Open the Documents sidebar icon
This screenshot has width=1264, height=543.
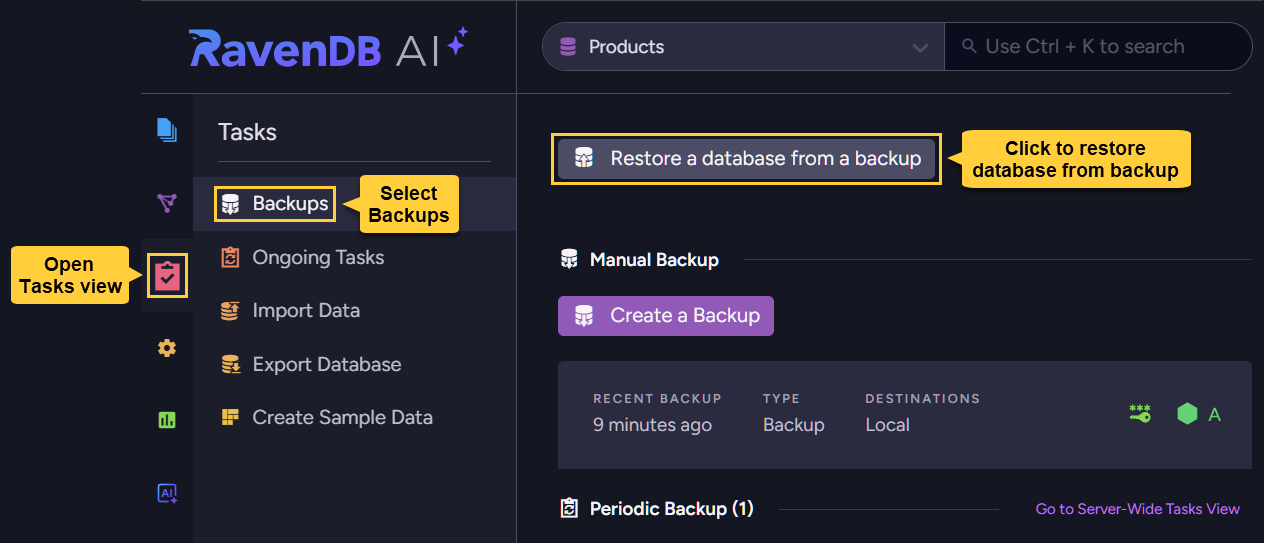tap(167, 130)
